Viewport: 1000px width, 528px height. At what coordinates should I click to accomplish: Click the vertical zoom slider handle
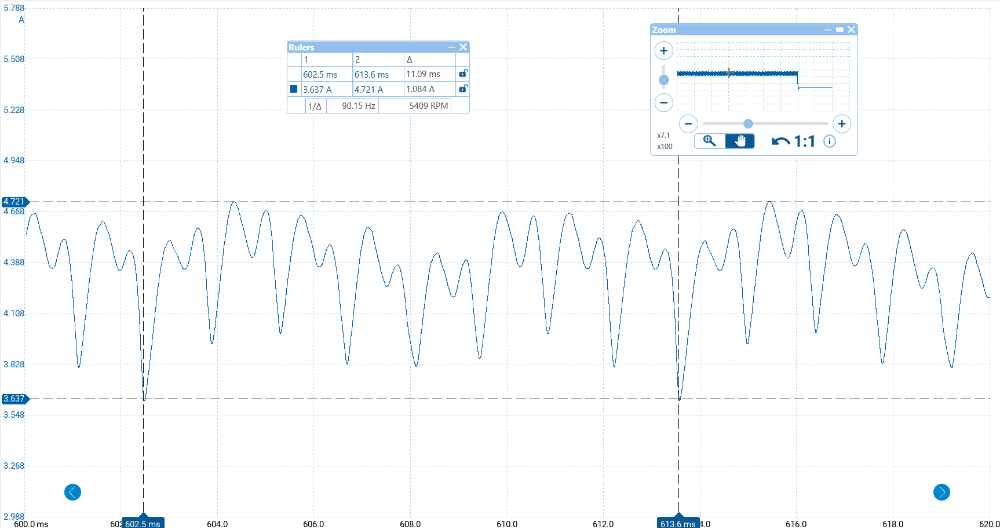[x=663, y=80]
